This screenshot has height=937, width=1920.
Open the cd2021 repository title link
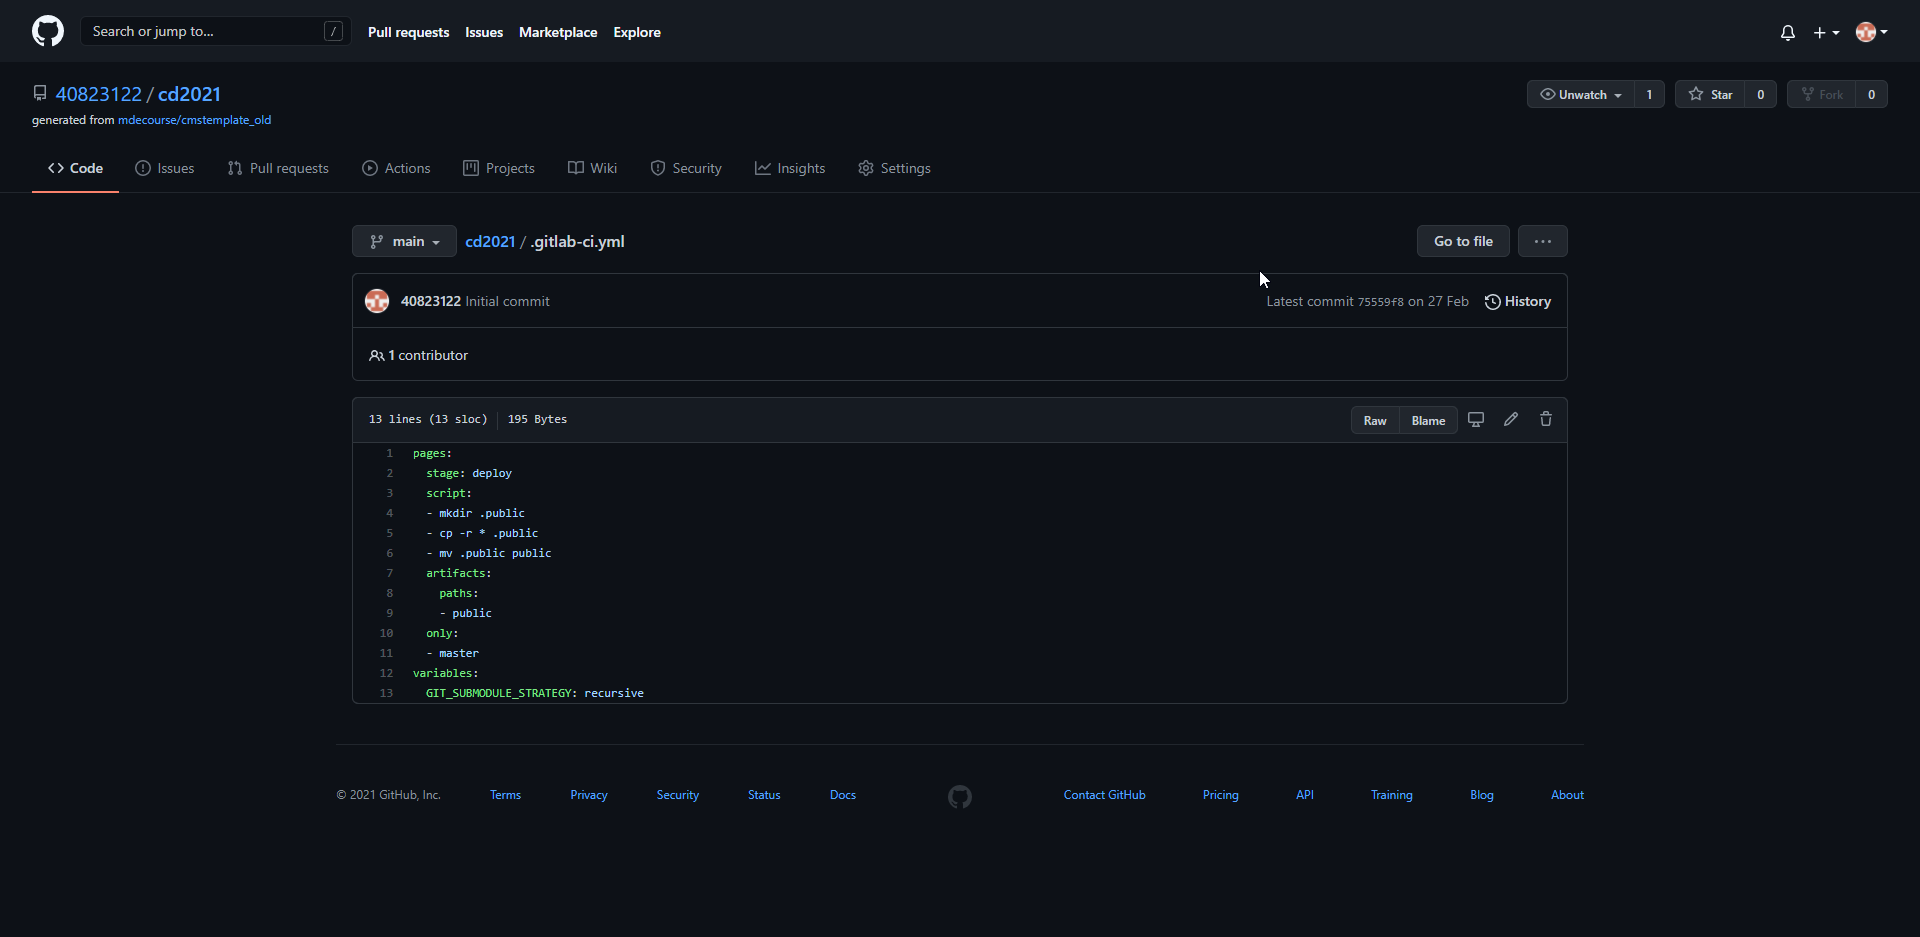click(189, 94)
